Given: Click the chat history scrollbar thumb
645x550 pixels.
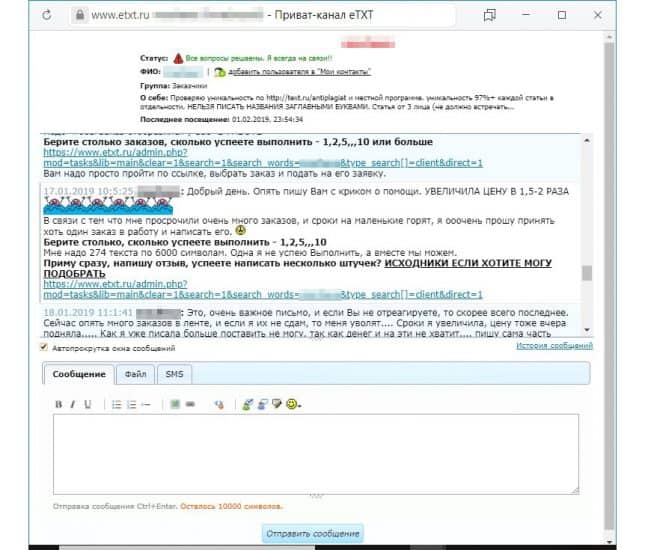Looking at the screenshot, I should tap(587, 273).
